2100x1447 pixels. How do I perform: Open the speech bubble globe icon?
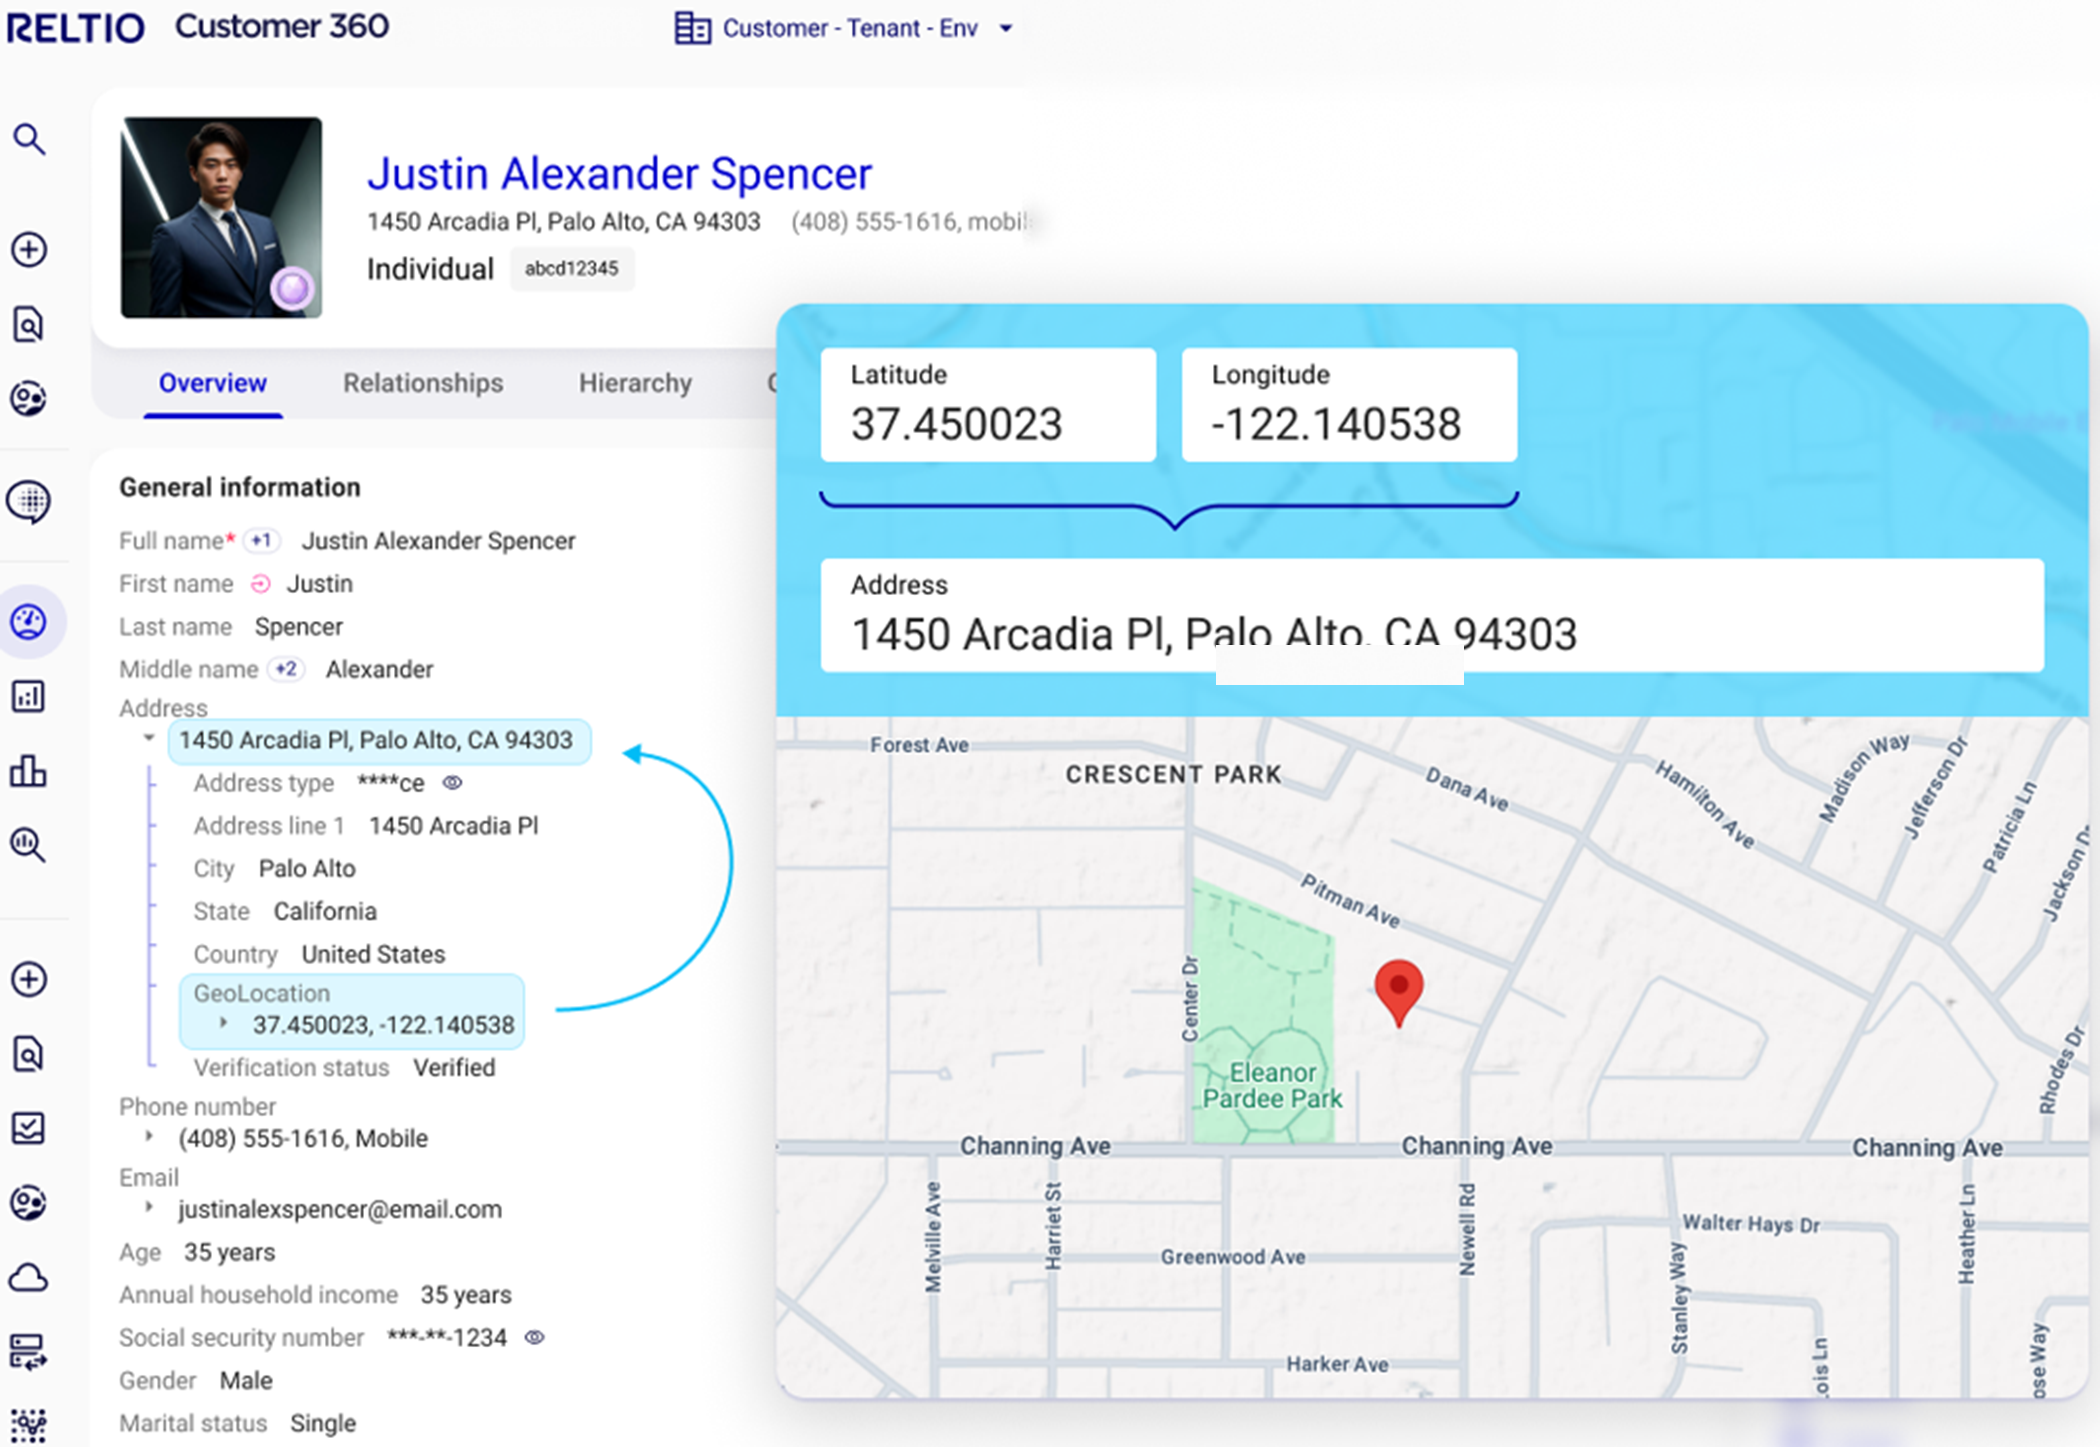click(x=29, y=501)
